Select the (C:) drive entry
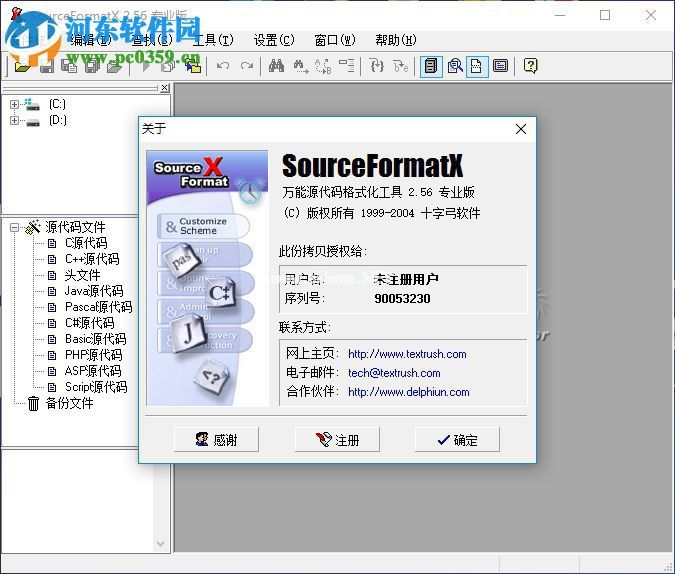675x574 pixels. point(57,104)
